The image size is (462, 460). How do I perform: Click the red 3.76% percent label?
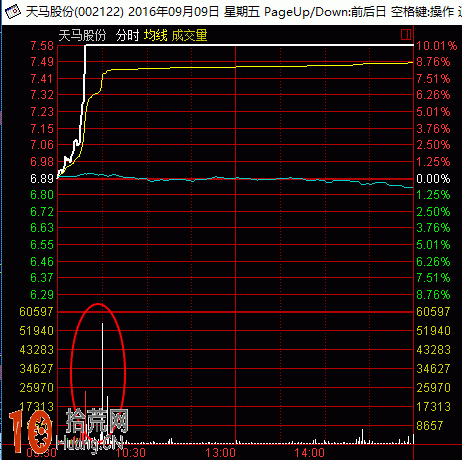click(433, 128)
